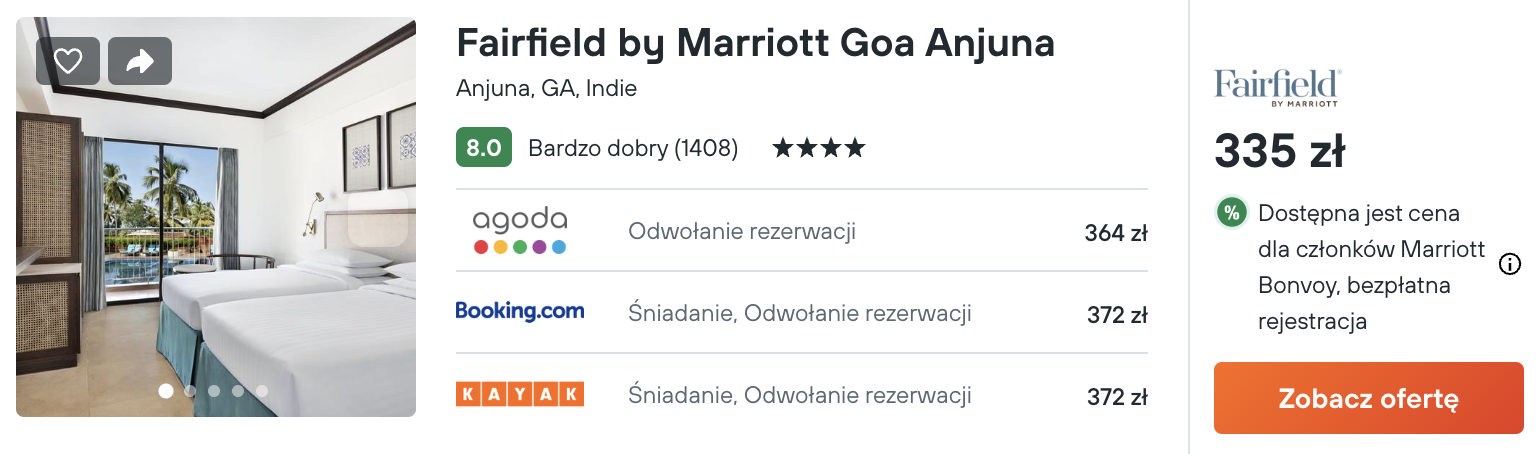Open the Zobacz ofertę offer button
This screenshot has height=454, width=1536.
point(1369,398)
